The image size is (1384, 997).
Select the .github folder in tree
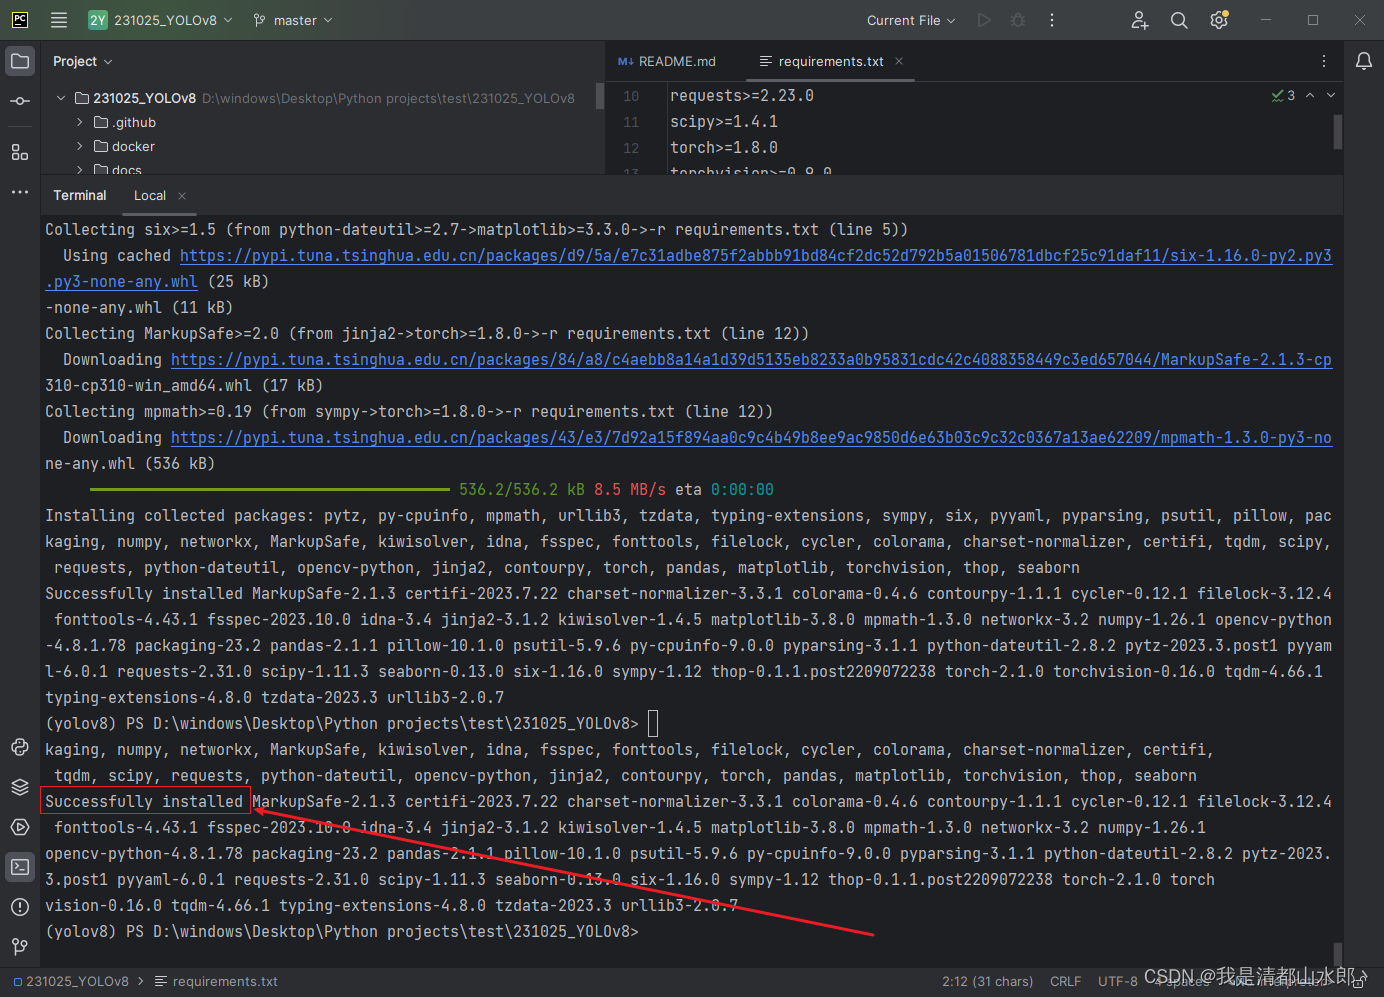[135, 122]
